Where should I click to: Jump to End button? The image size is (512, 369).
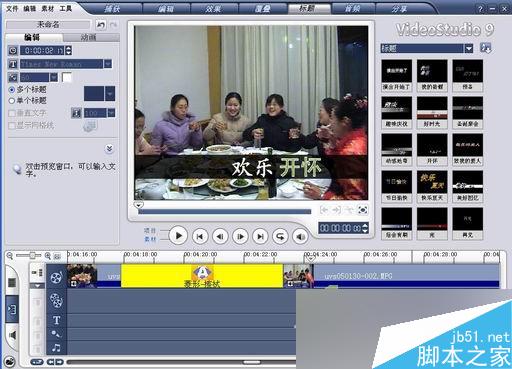[260, 236]
